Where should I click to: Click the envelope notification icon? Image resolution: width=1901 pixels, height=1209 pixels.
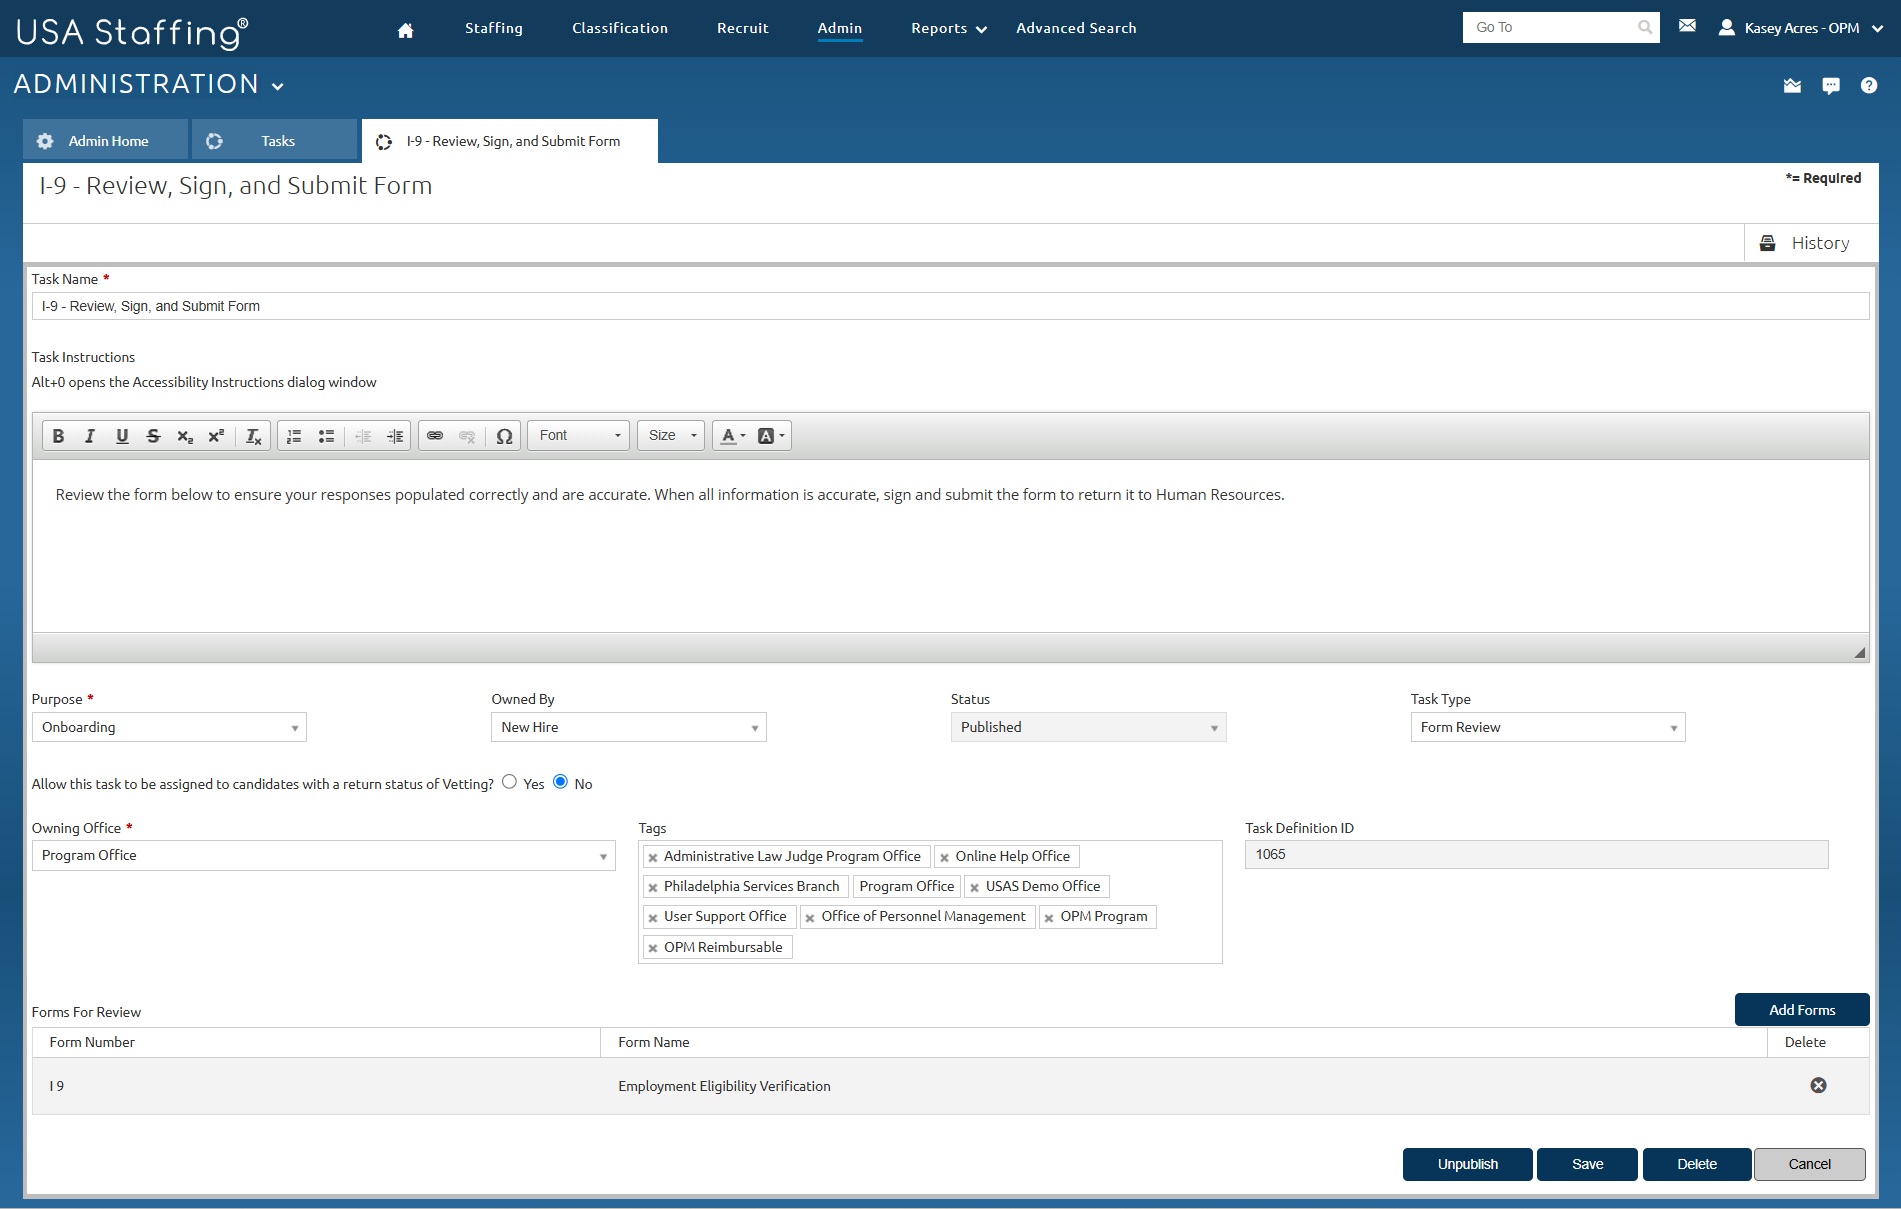point(1687,27)
